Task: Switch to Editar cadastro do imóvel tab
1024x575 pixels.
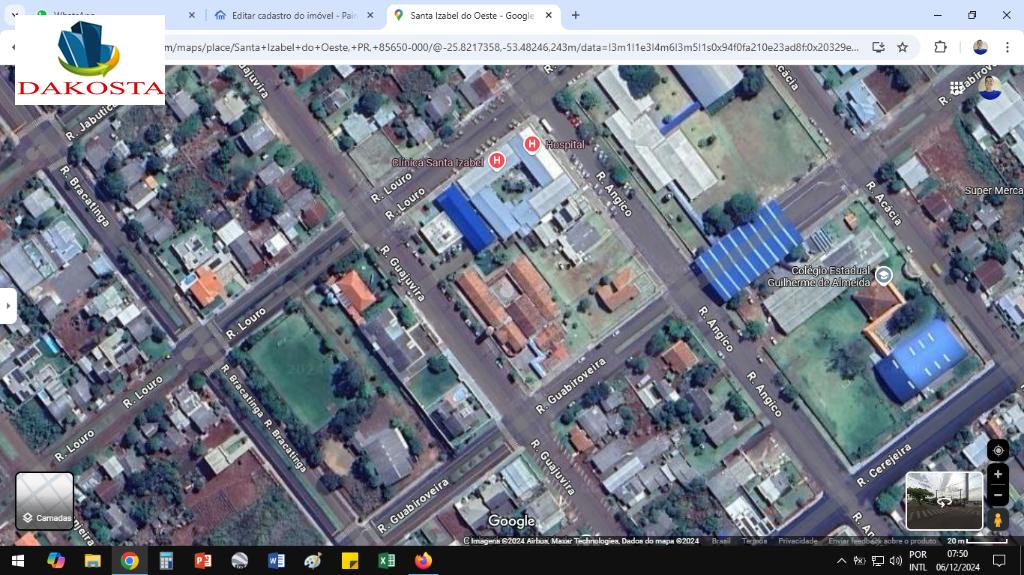Action: click(294, 15)
